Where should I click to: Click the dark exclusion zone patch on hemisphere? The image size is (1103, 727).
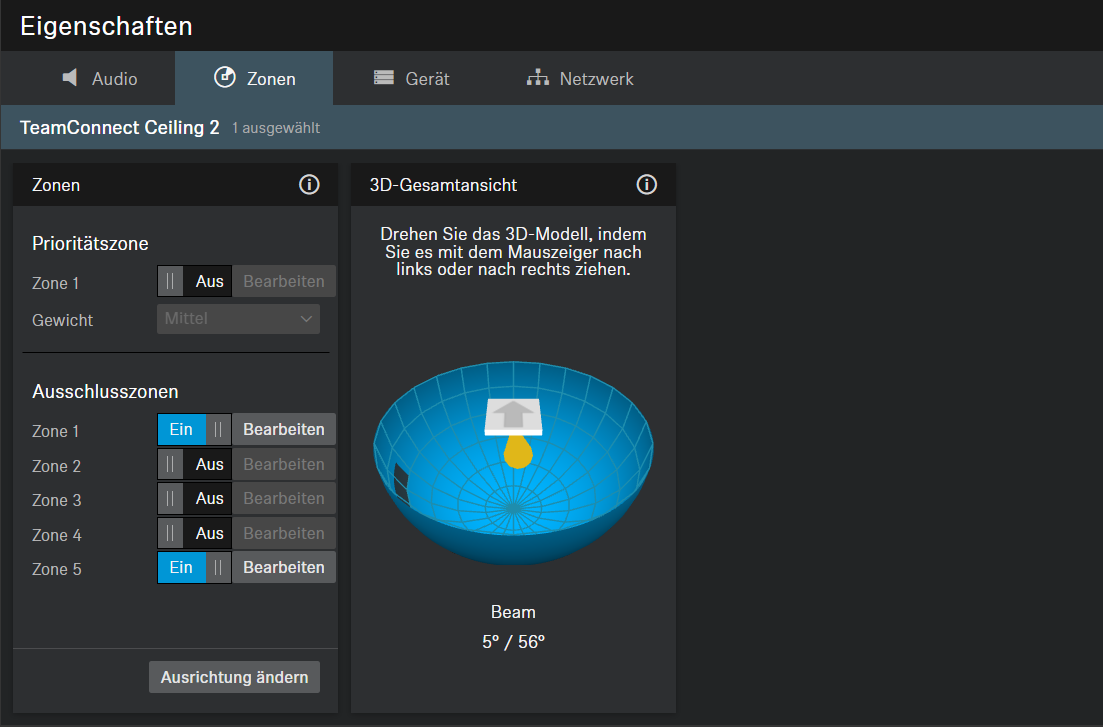402,483
